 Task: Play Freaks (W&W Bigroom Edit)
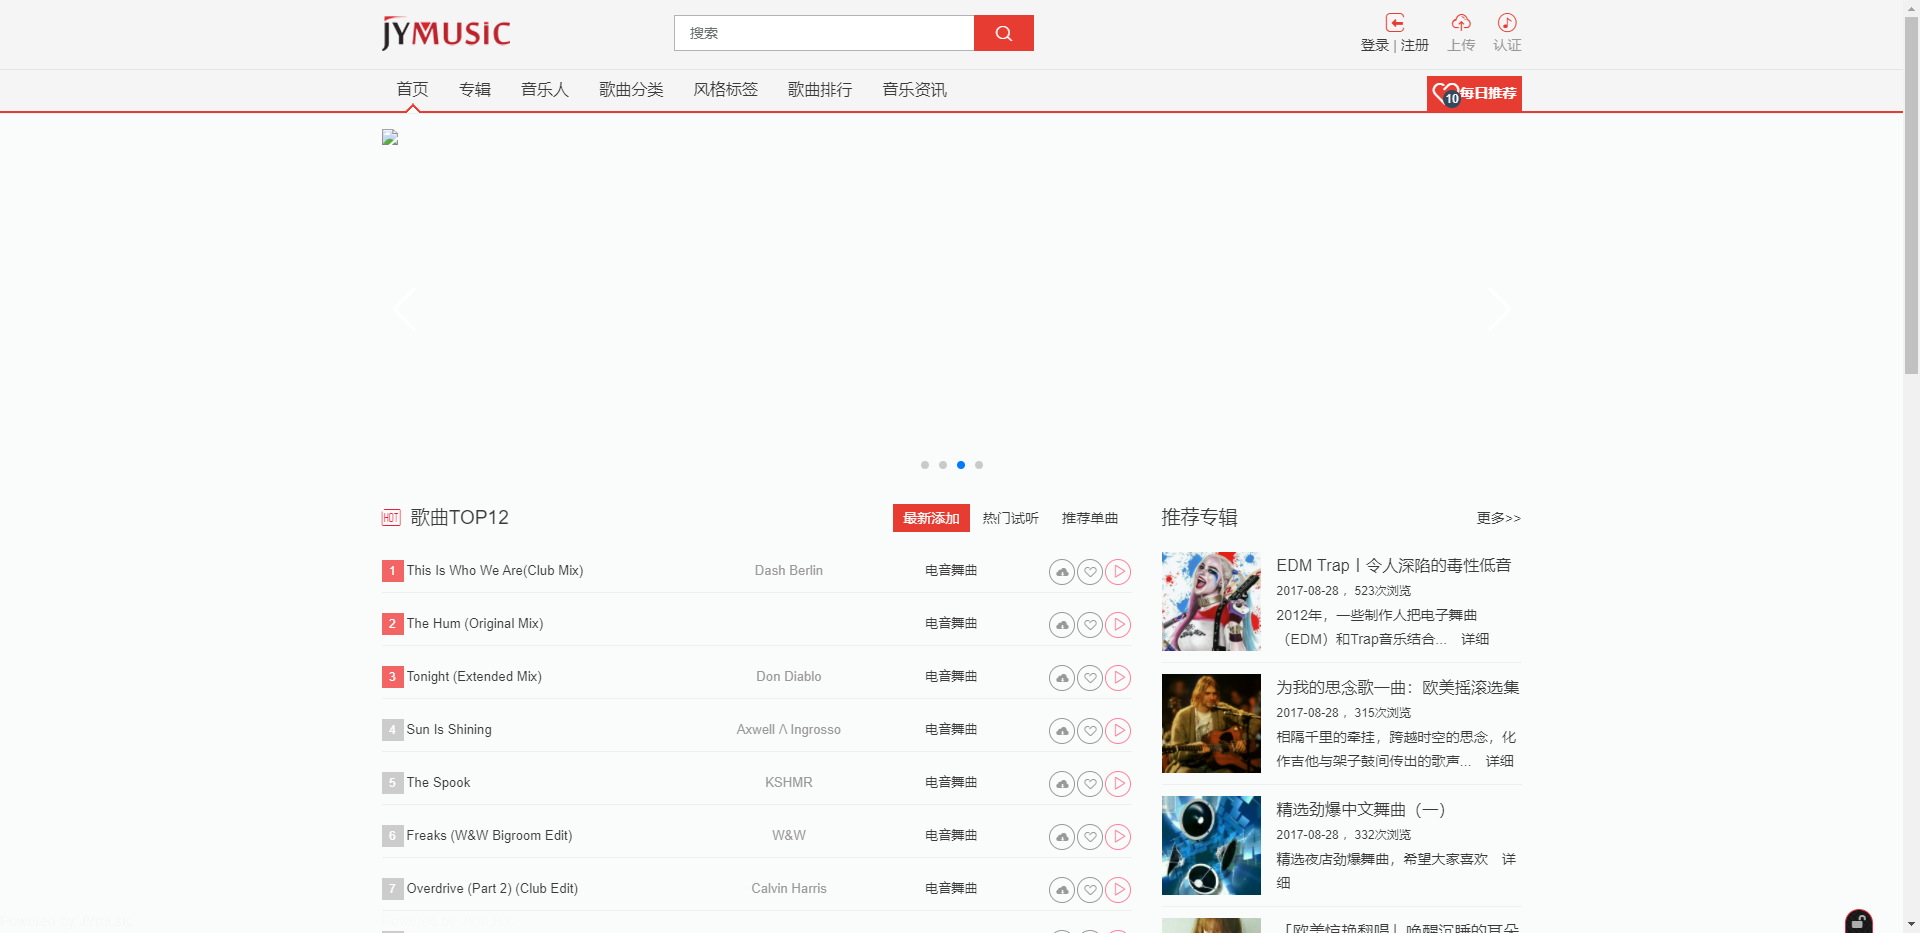1118,837
